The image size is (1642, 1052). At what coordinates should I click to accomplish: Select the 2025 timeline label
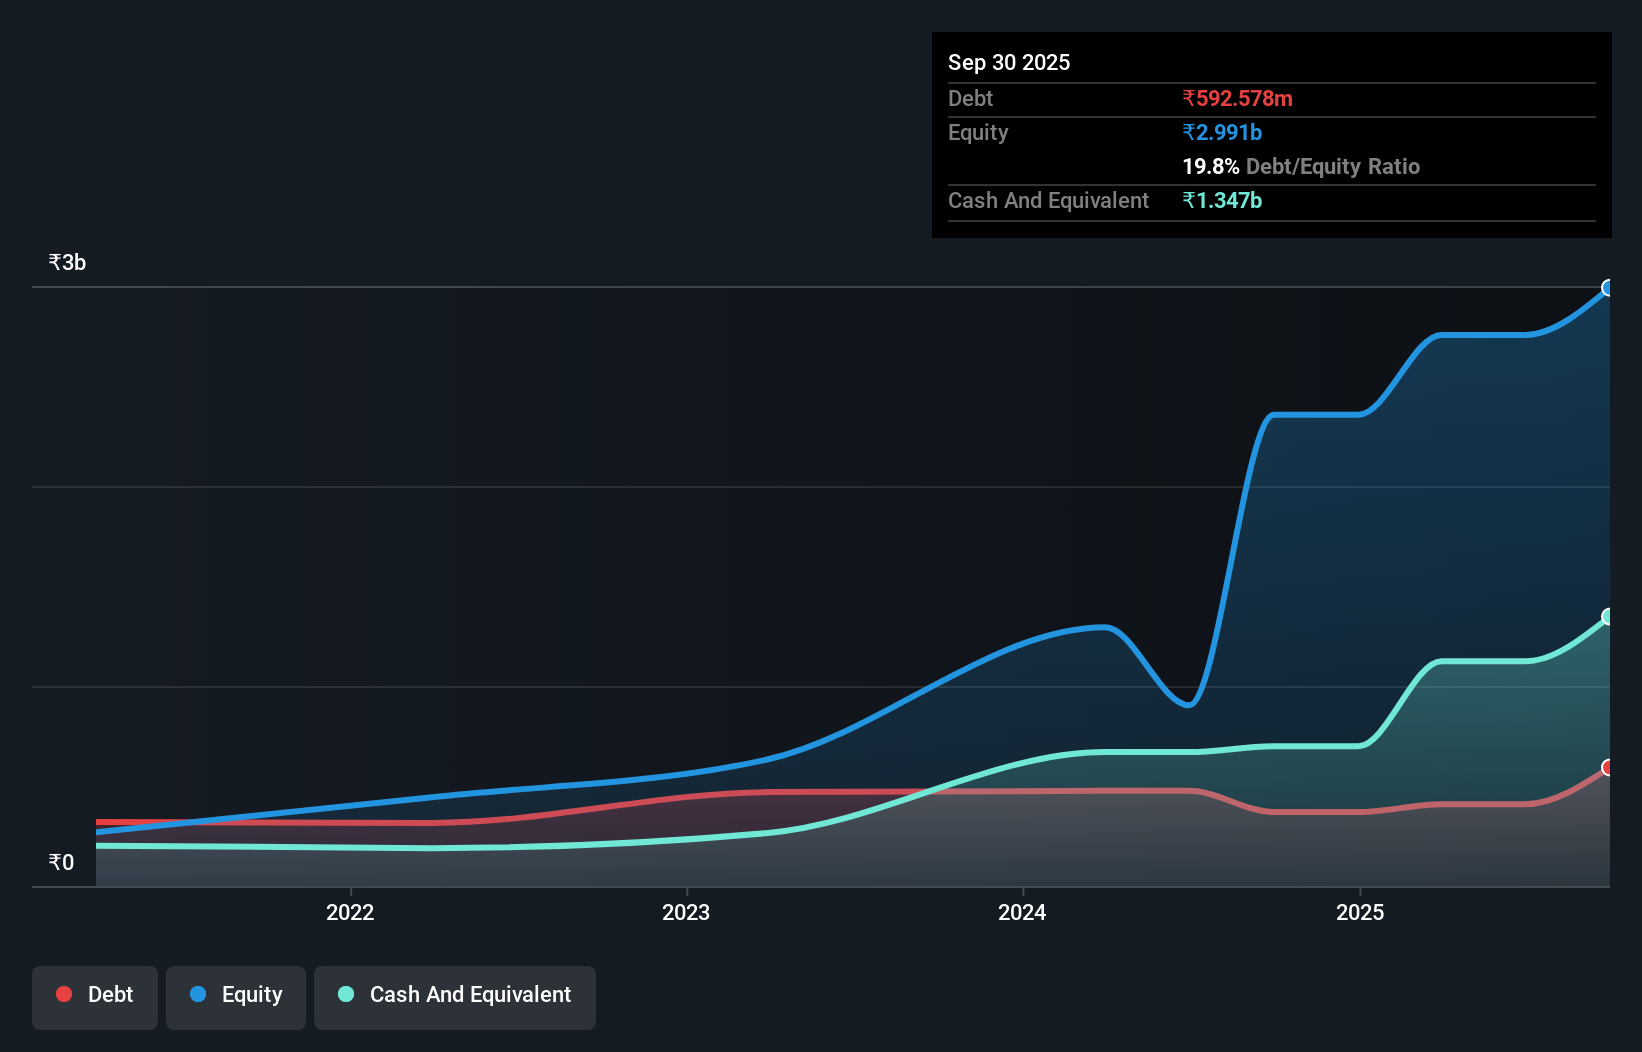[x=1361, y=912]
